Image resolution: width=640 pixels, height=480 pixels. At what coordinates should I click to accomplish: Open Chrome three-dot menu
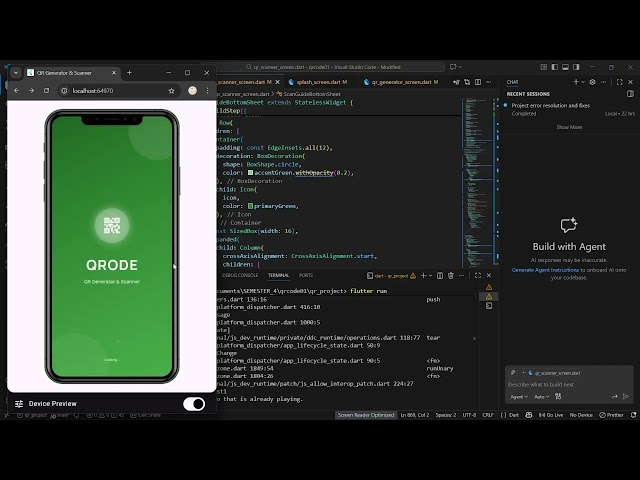[x=207, y=91]
